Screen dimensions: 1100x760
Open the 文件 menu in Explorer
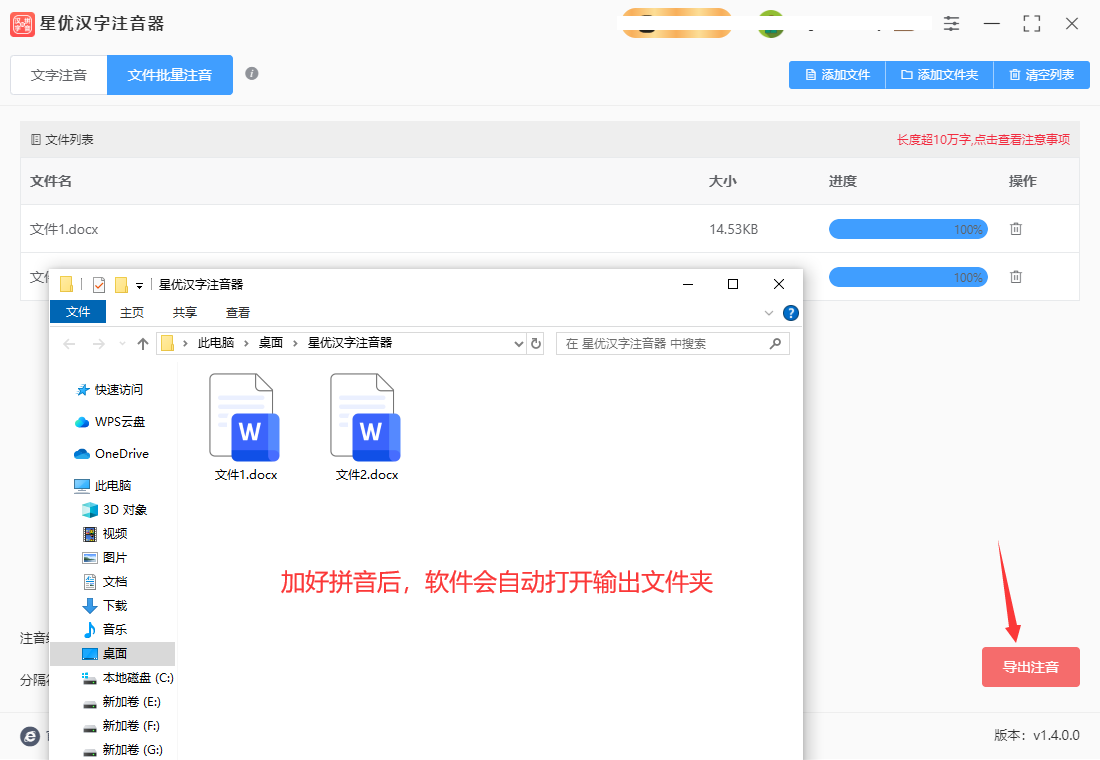click(78, 312)
